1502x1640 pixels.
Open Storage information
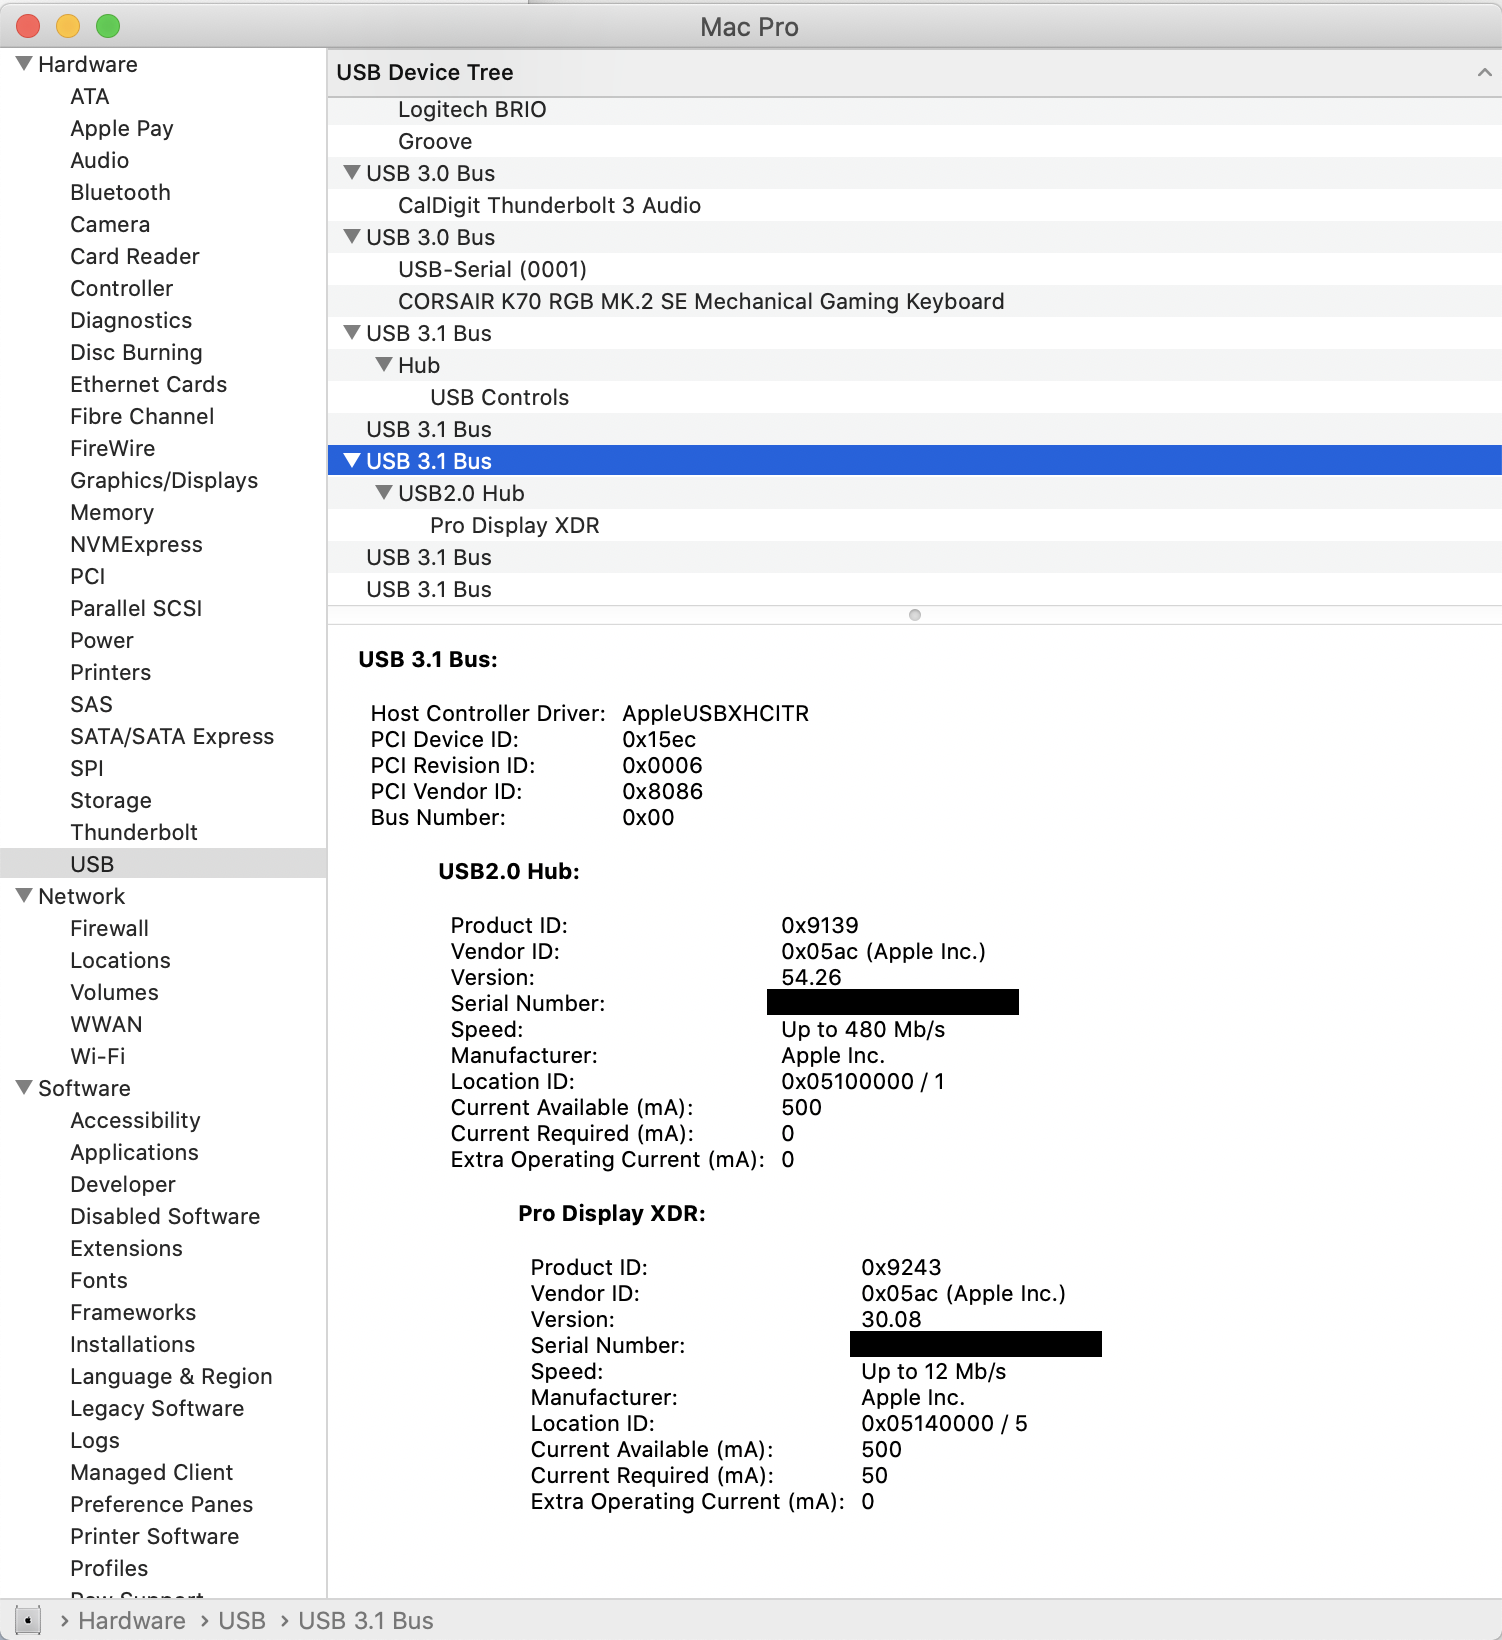(111, 801)
